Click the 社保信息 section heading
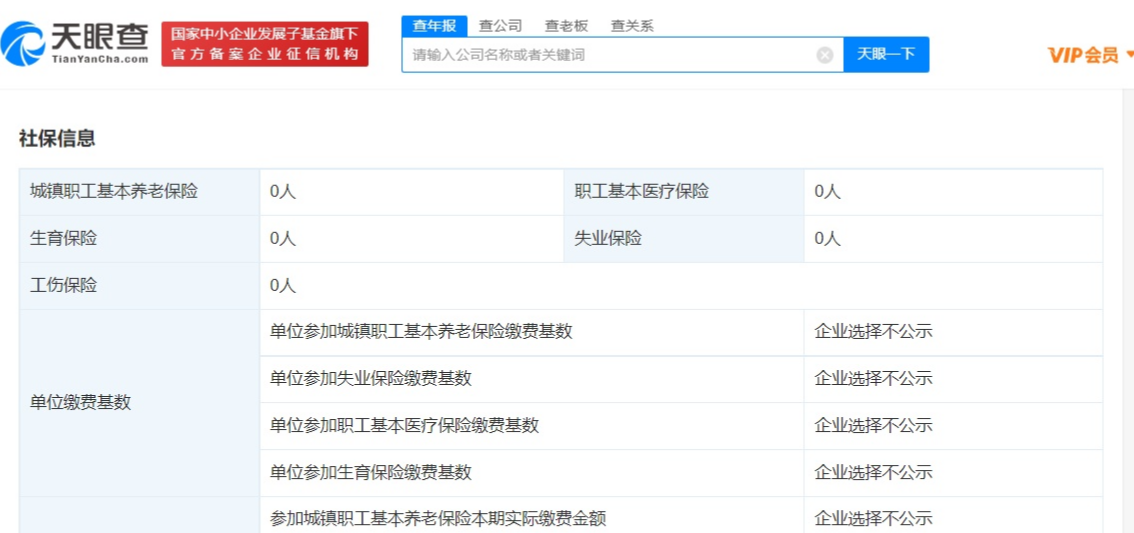1134x533 pixels. pyautogui.click(x=57, y=139)
